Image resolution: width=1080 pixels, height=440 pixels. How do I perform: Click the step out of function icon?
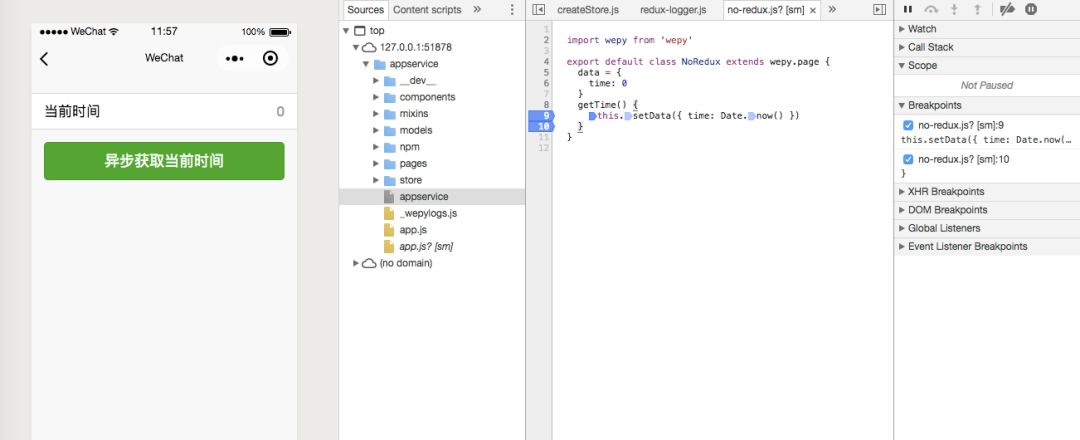(977, 10)
